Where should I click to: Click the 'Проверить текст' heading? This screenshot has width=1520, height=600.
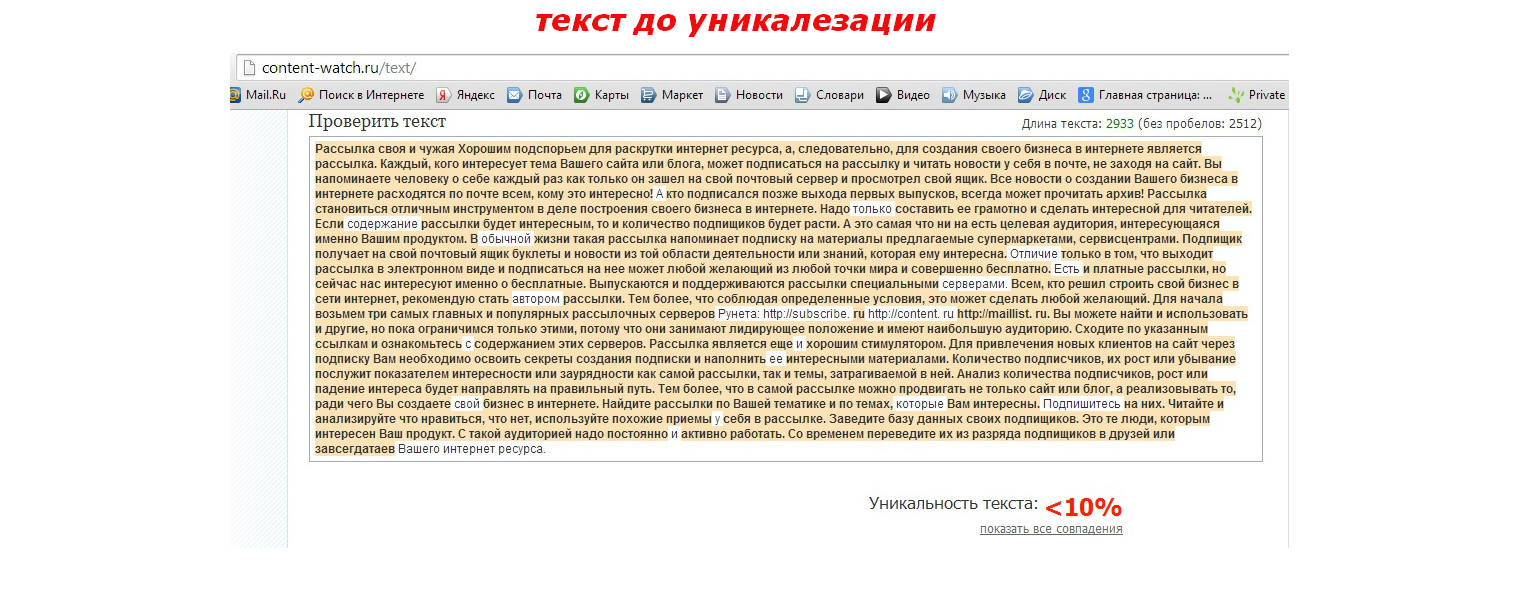coord(377,122)
